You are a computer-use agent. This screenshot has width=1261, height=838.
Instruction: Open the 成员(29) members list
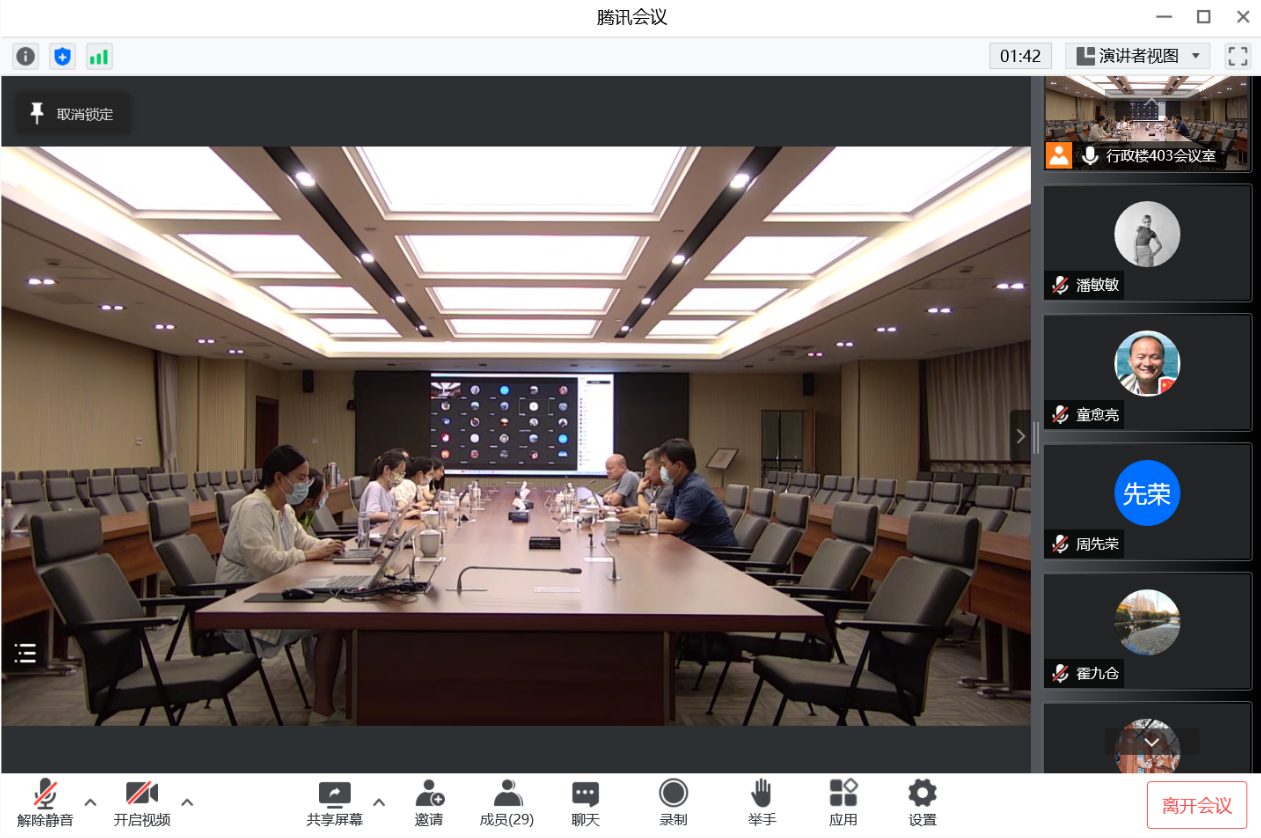tap(507, 804)
